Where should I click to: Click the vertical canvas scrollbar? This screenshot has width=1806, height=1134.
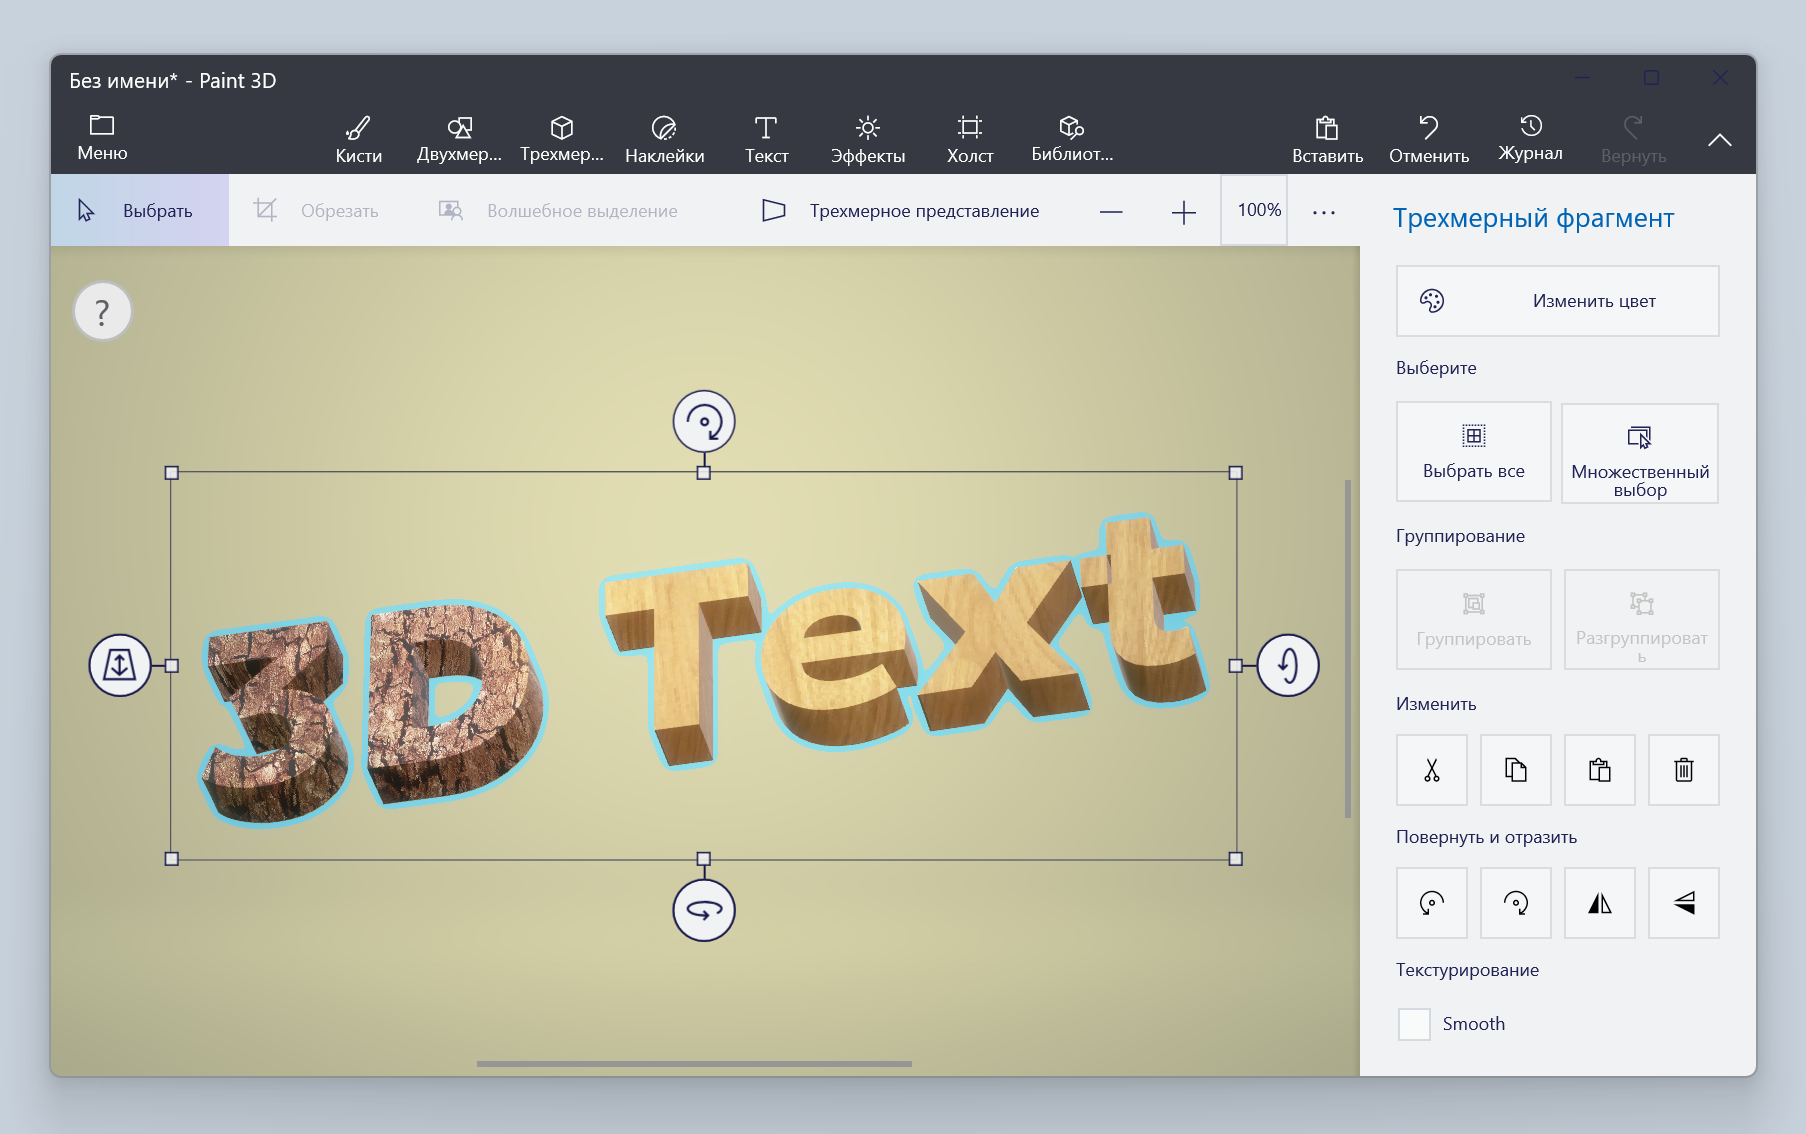coord(1348,648)
